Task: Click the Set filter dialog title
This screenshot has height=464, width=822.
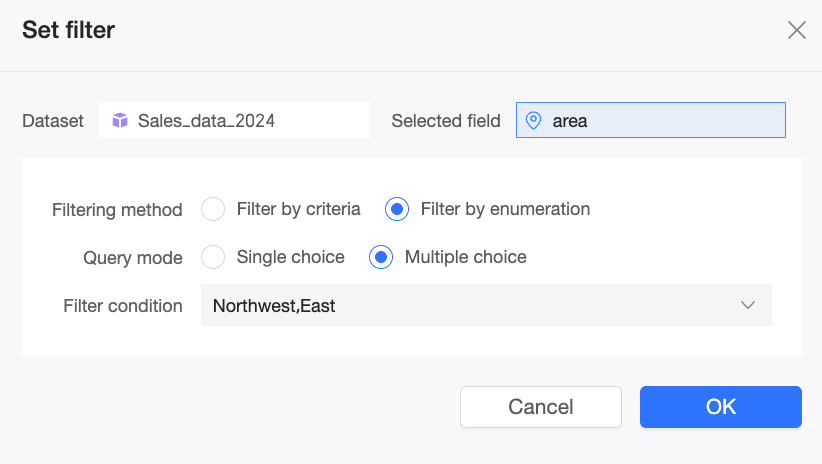Action: tap(69, 30)
